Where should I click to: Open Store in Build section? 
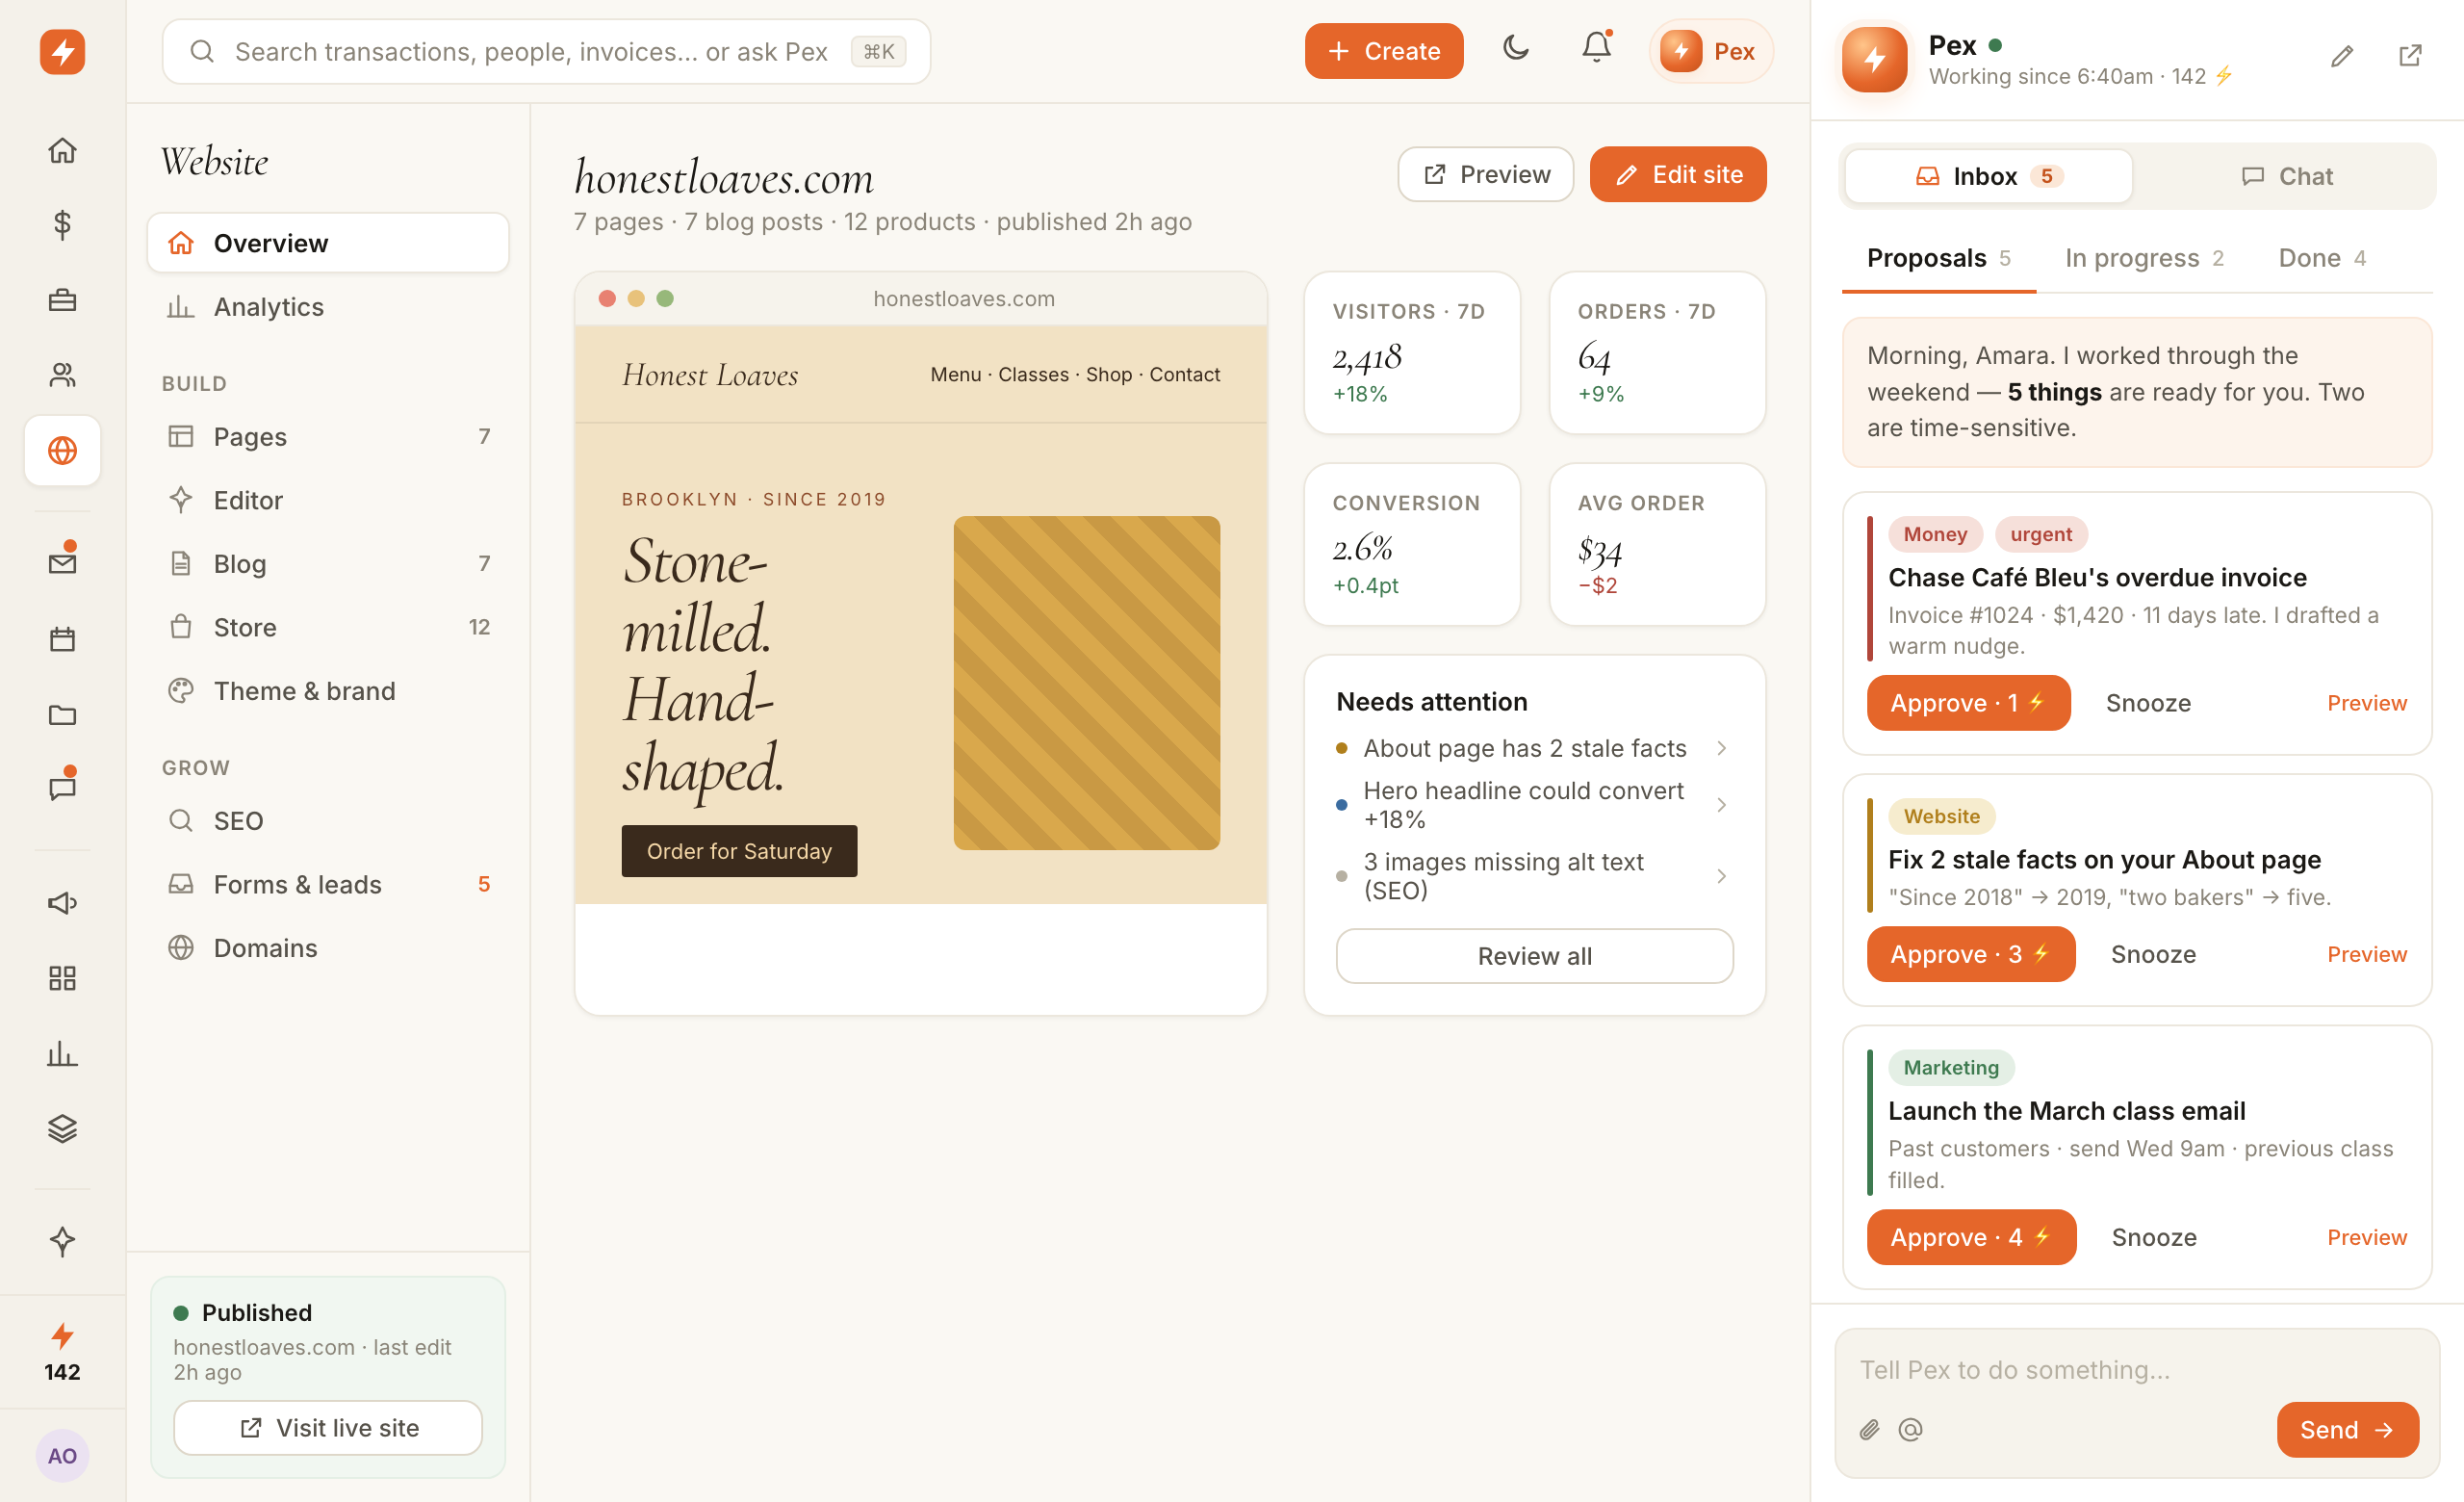click(328, 627)
